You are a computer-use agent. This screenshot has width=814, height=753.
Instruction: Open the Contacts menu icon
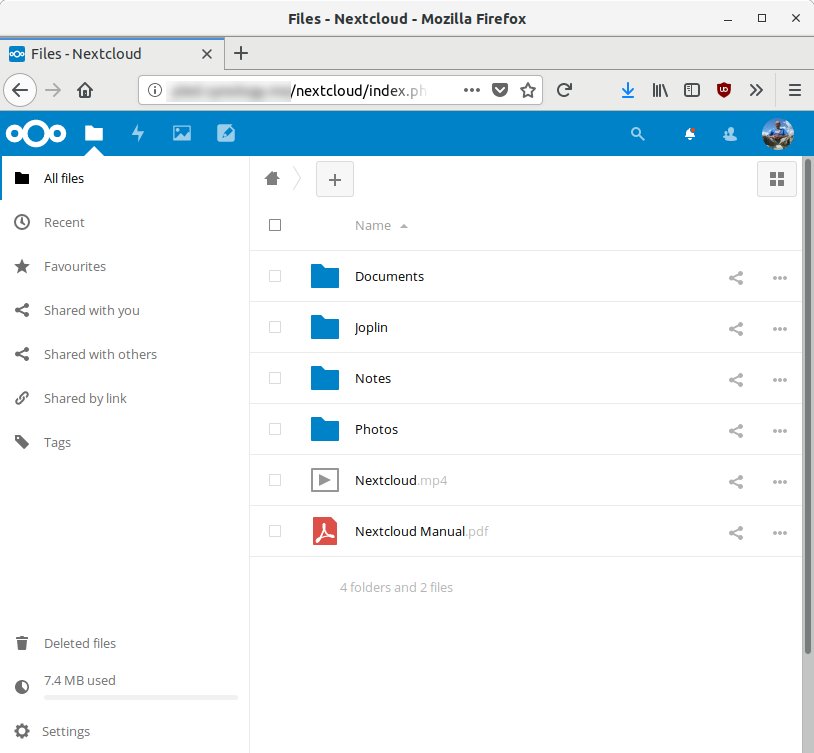pyautogui.click(x=730, y=134)
